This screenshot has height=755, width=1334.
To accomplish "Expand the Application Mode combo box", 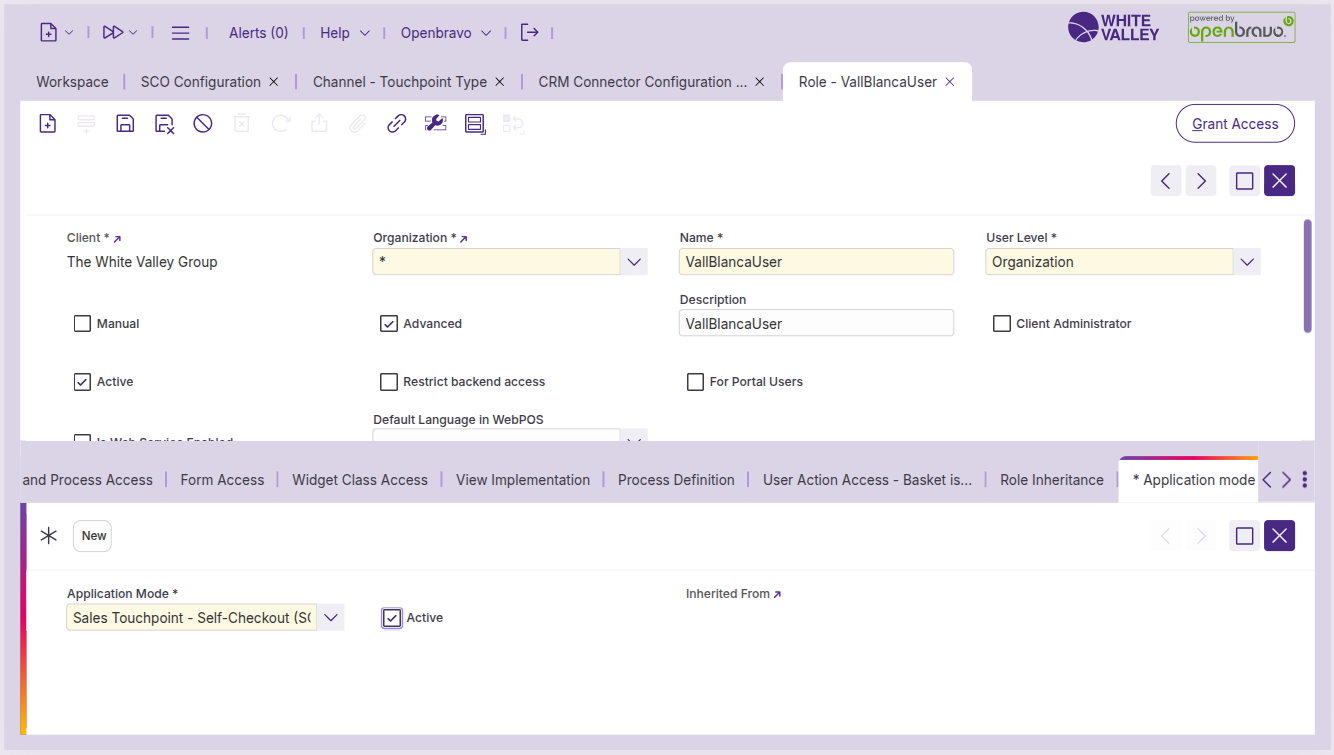I will pos(331,618).
